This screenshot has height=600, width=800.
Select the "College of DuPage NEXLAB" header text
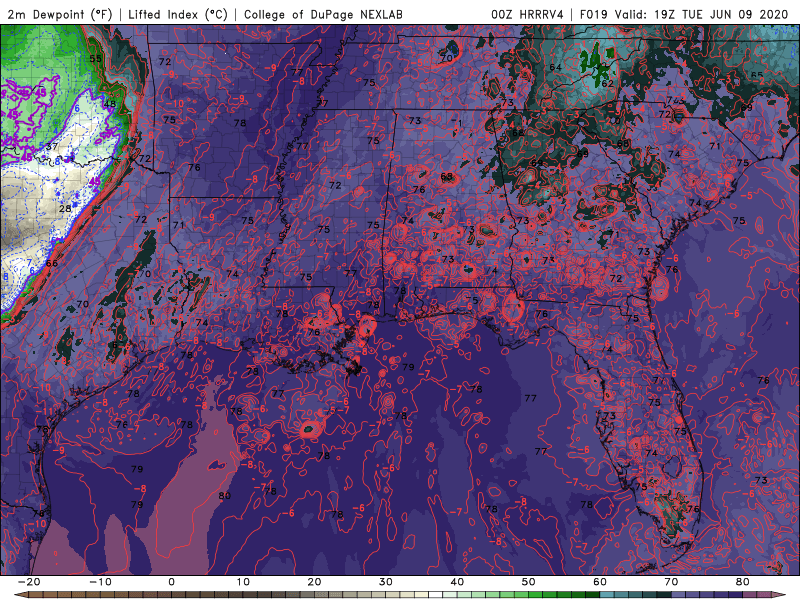tap(323, 15)
